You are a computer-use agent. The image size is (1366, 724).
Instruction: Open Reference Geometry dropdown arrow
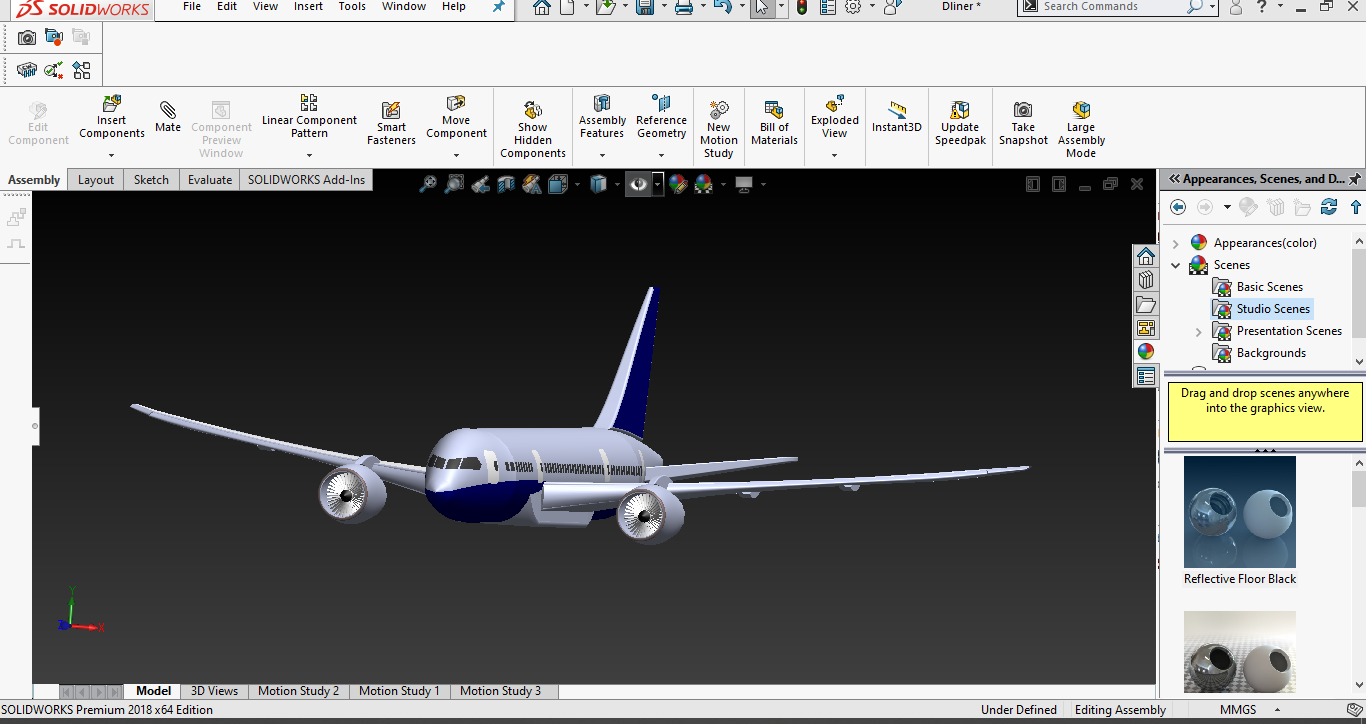tap(661, 155)
